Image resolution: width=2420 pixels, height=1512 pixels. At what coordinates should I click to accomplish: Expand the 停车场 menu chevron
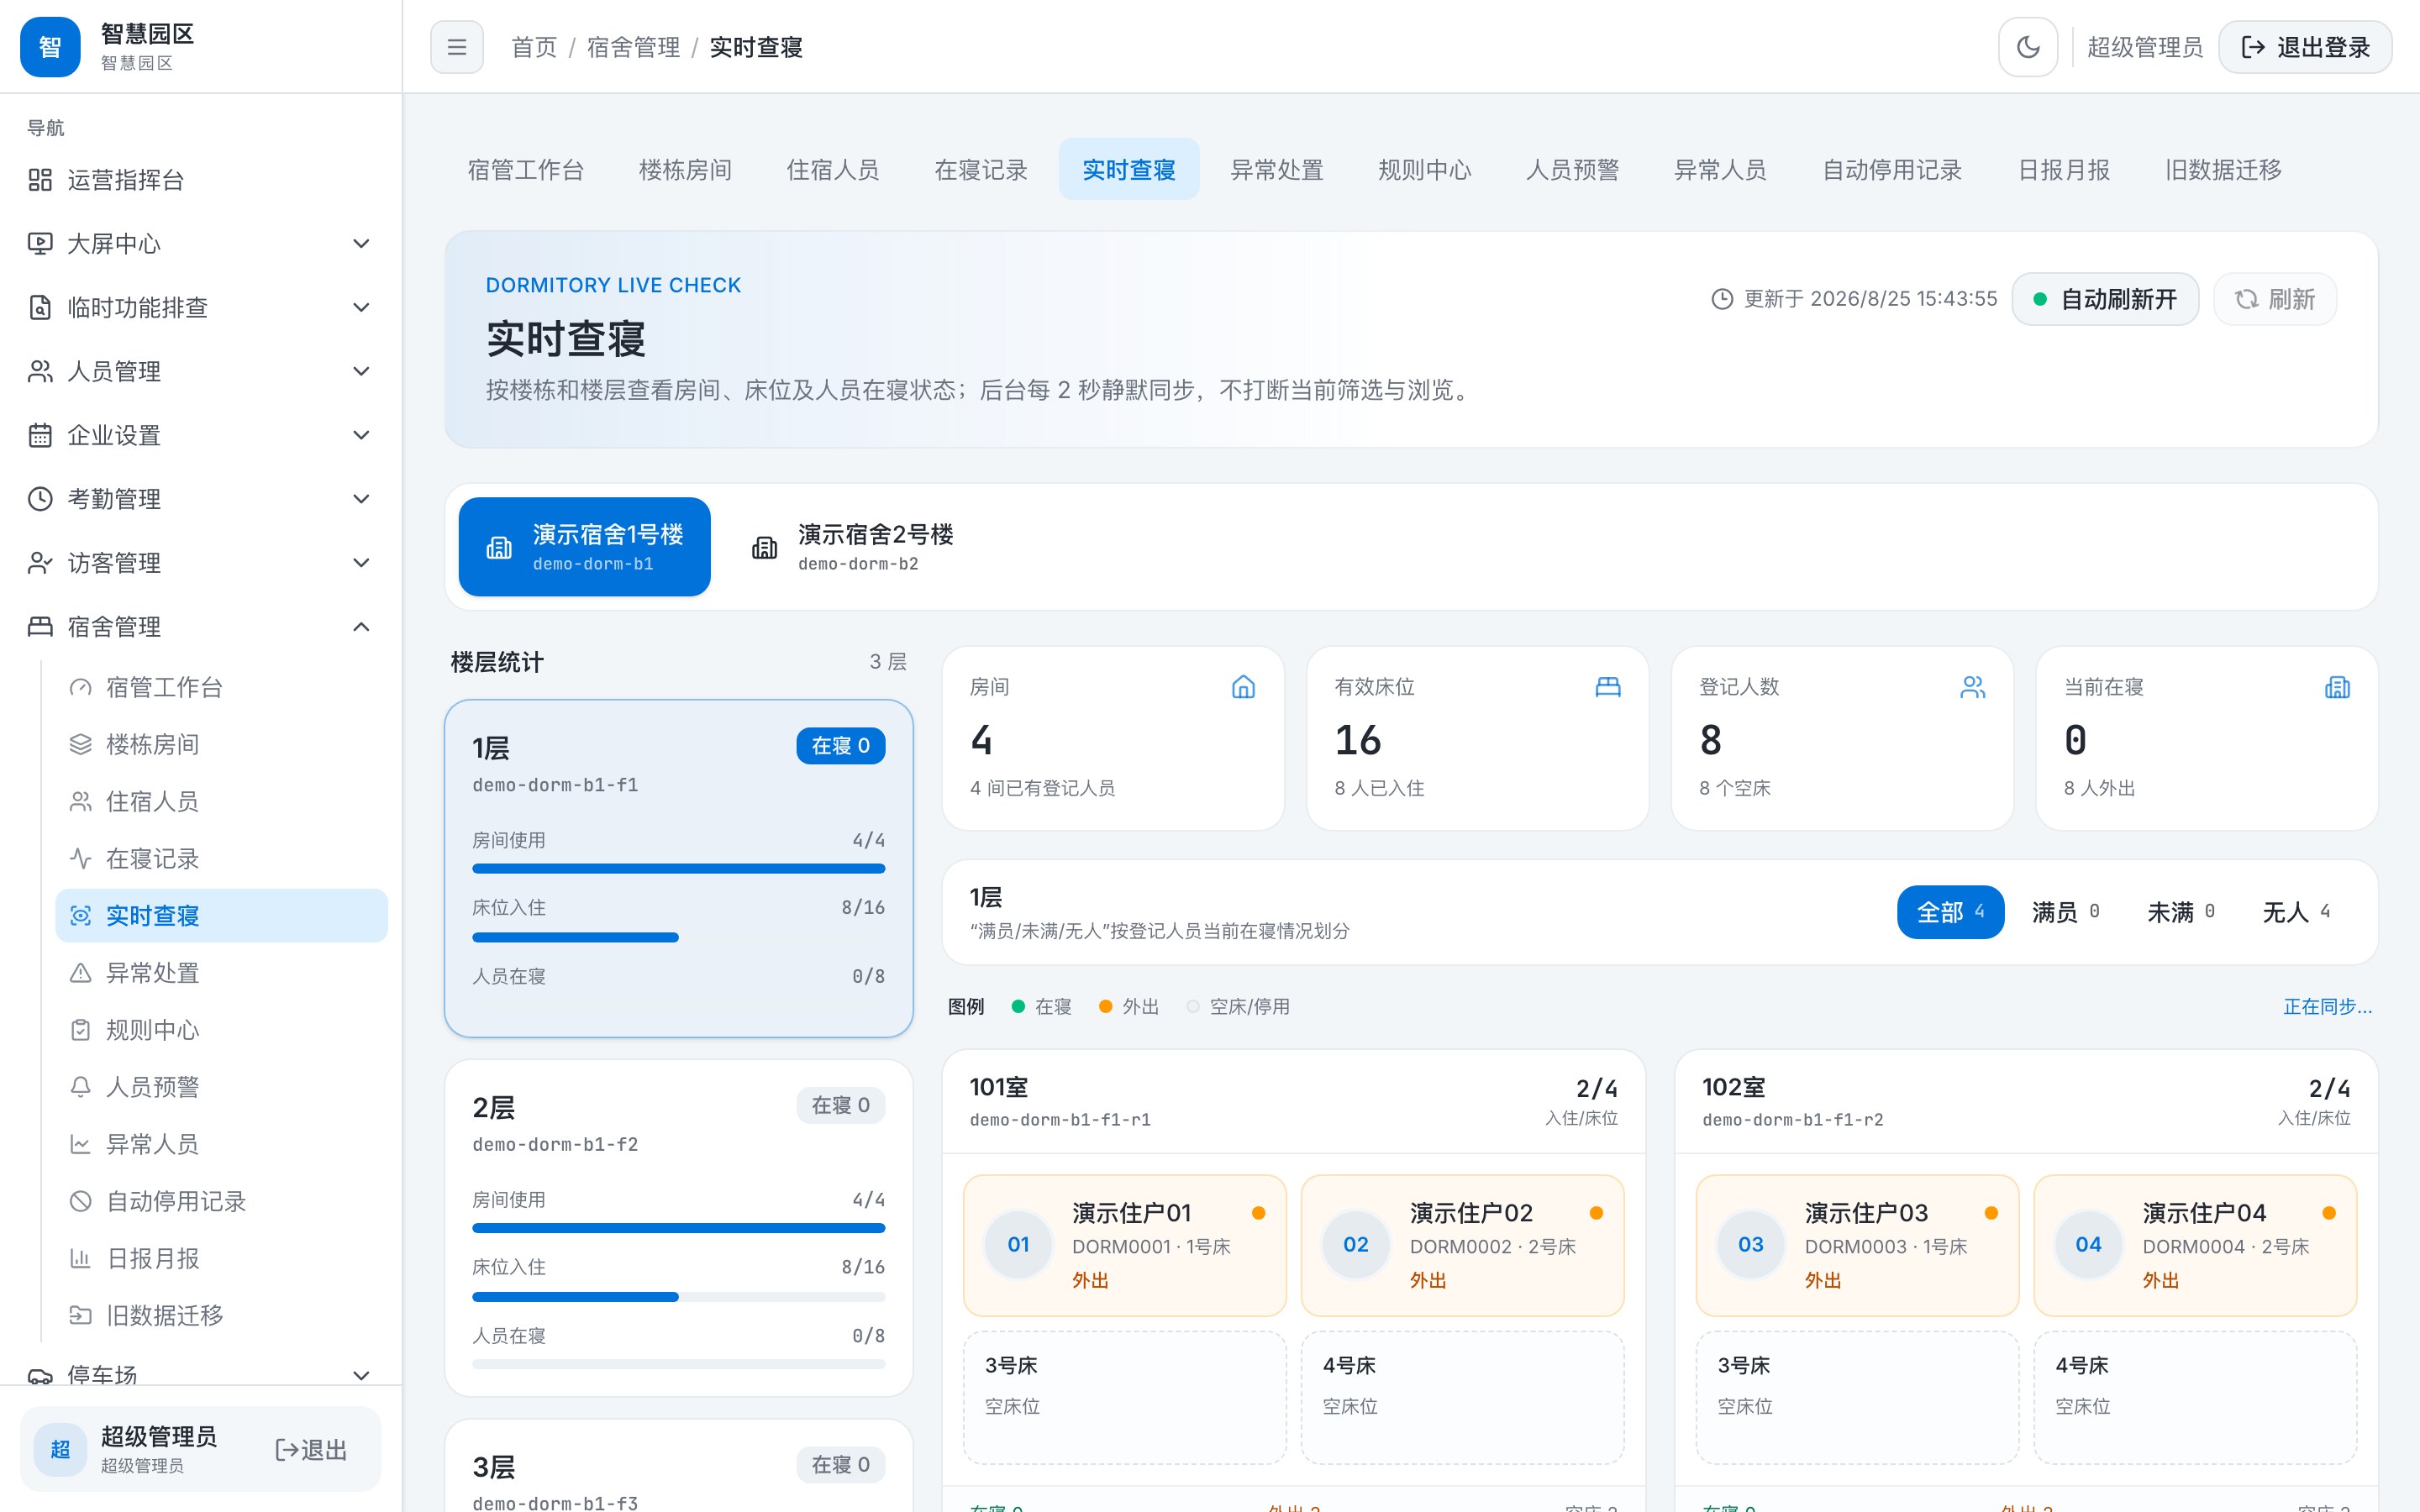point(362,1375)
